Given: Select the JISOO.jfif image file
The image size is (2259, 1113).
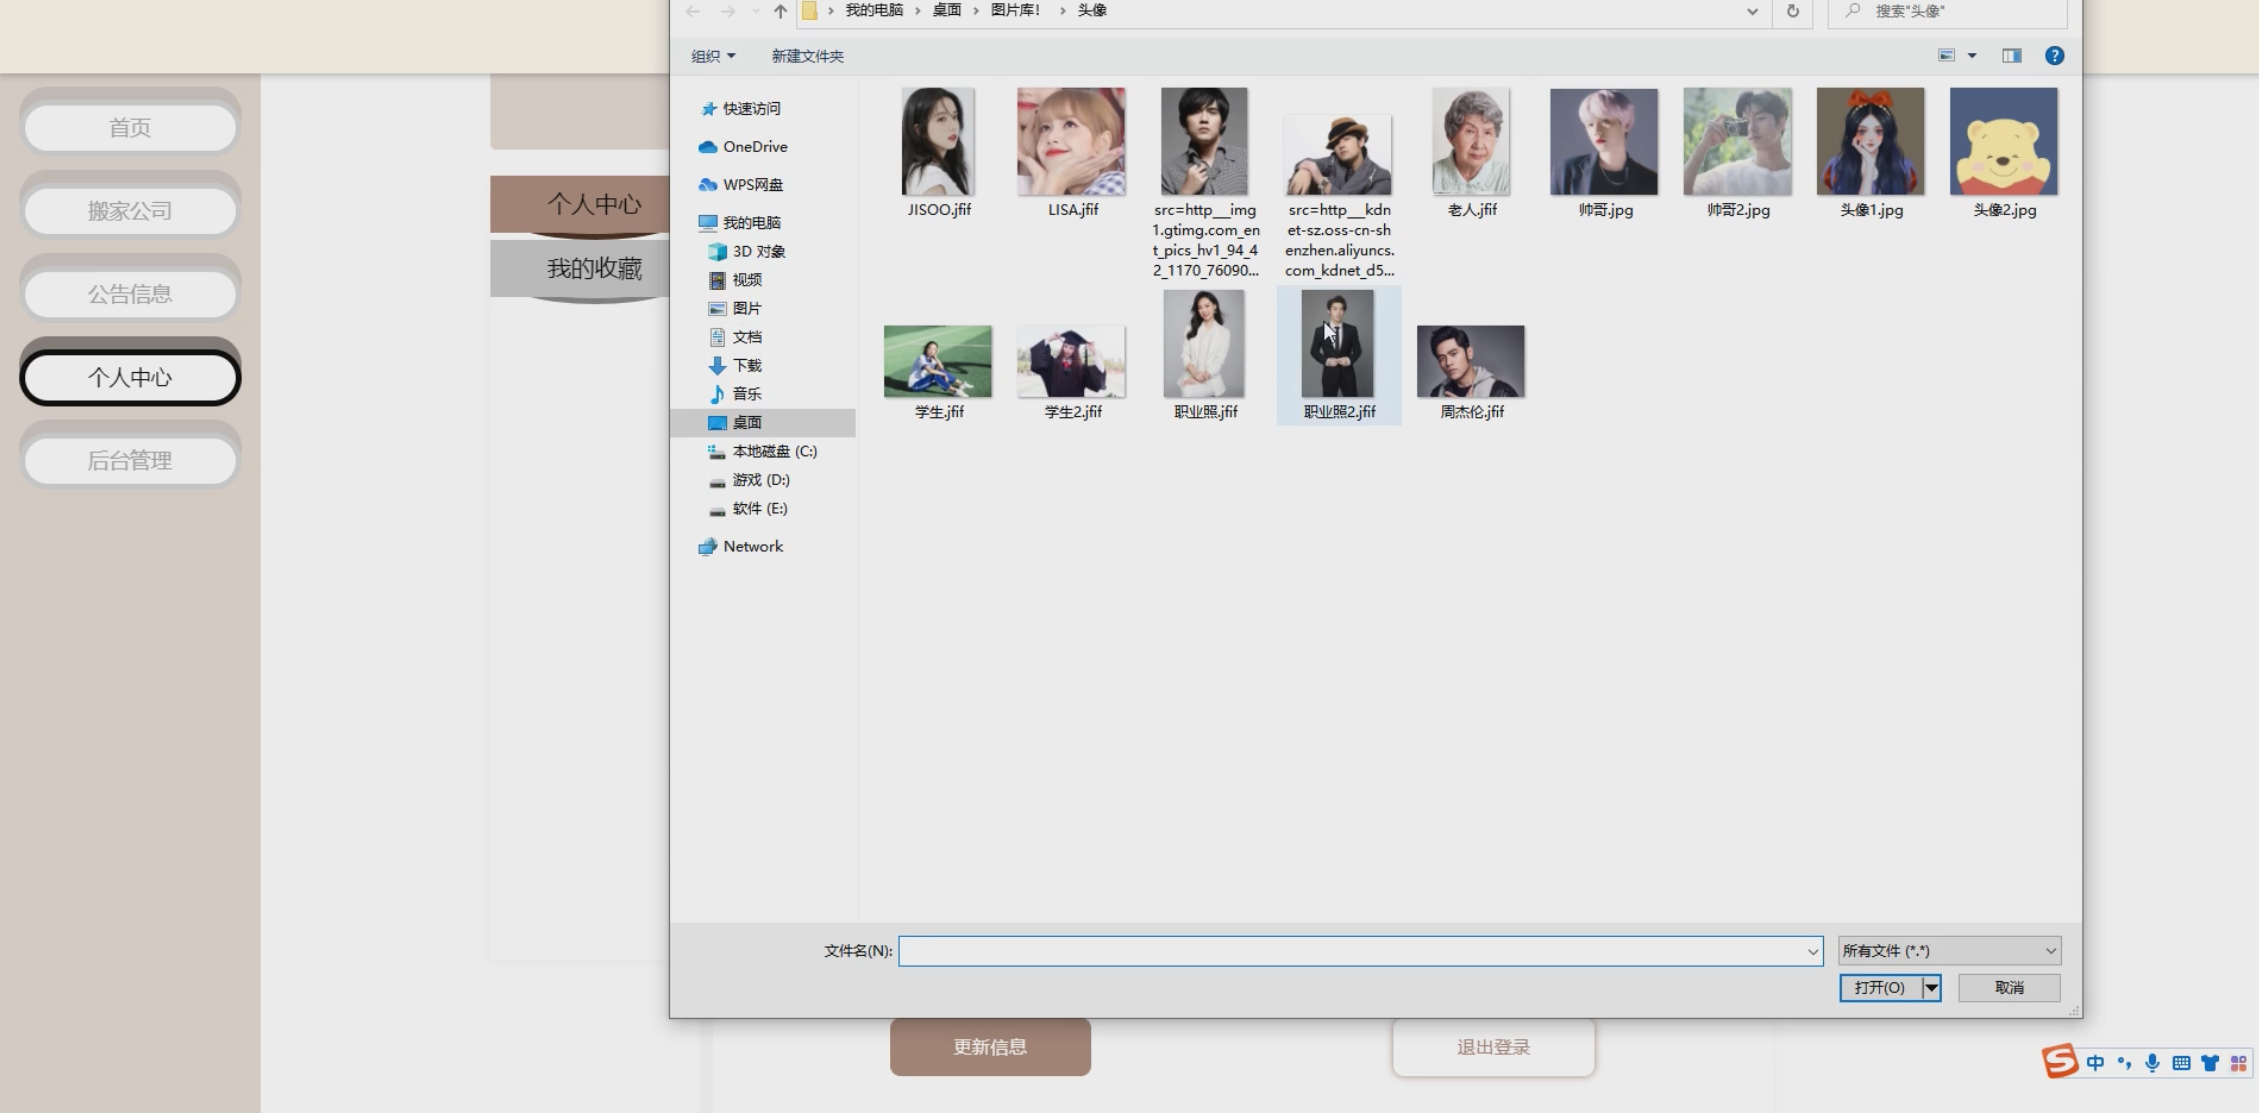Looking at the screenshot, I should pyautogui.click(x=938, y=153).
